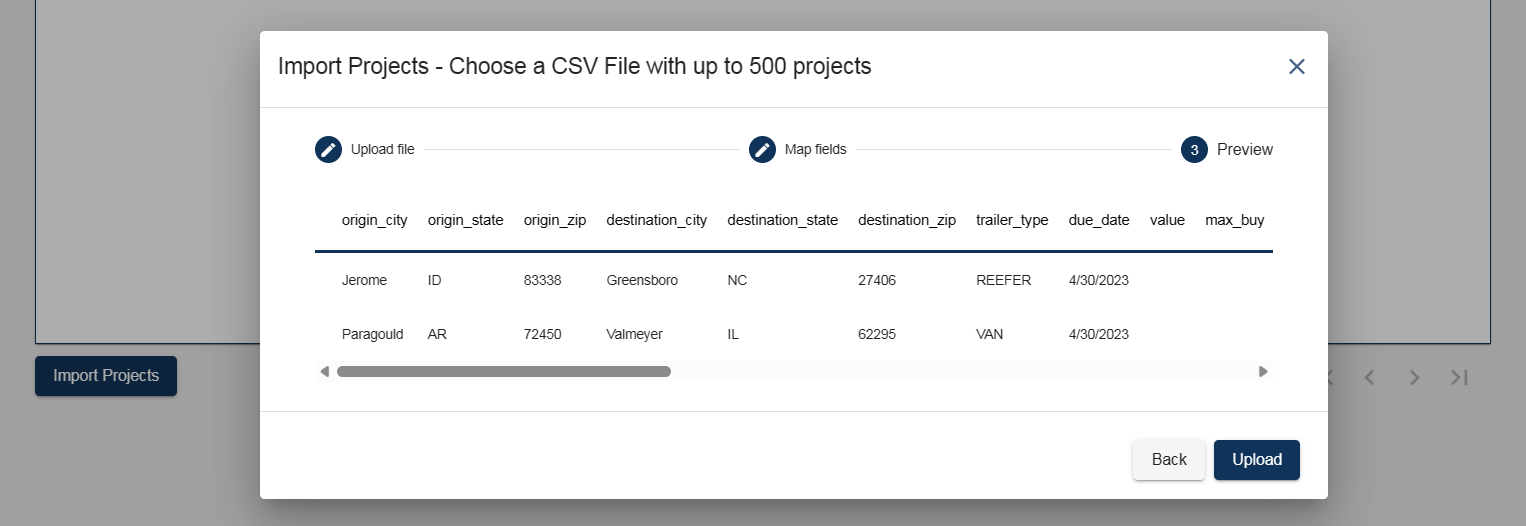This screenshot has height=526, width=1526.
Task: Select the Jerome row origin city cell
Action: pos(364,281)
